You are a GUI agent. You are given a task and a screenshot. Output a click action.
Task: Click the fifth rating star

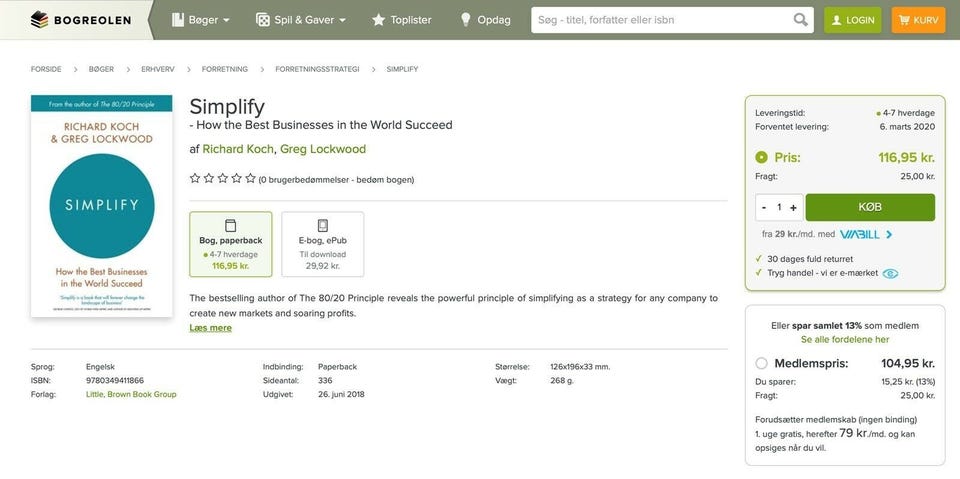click(250, 179)
